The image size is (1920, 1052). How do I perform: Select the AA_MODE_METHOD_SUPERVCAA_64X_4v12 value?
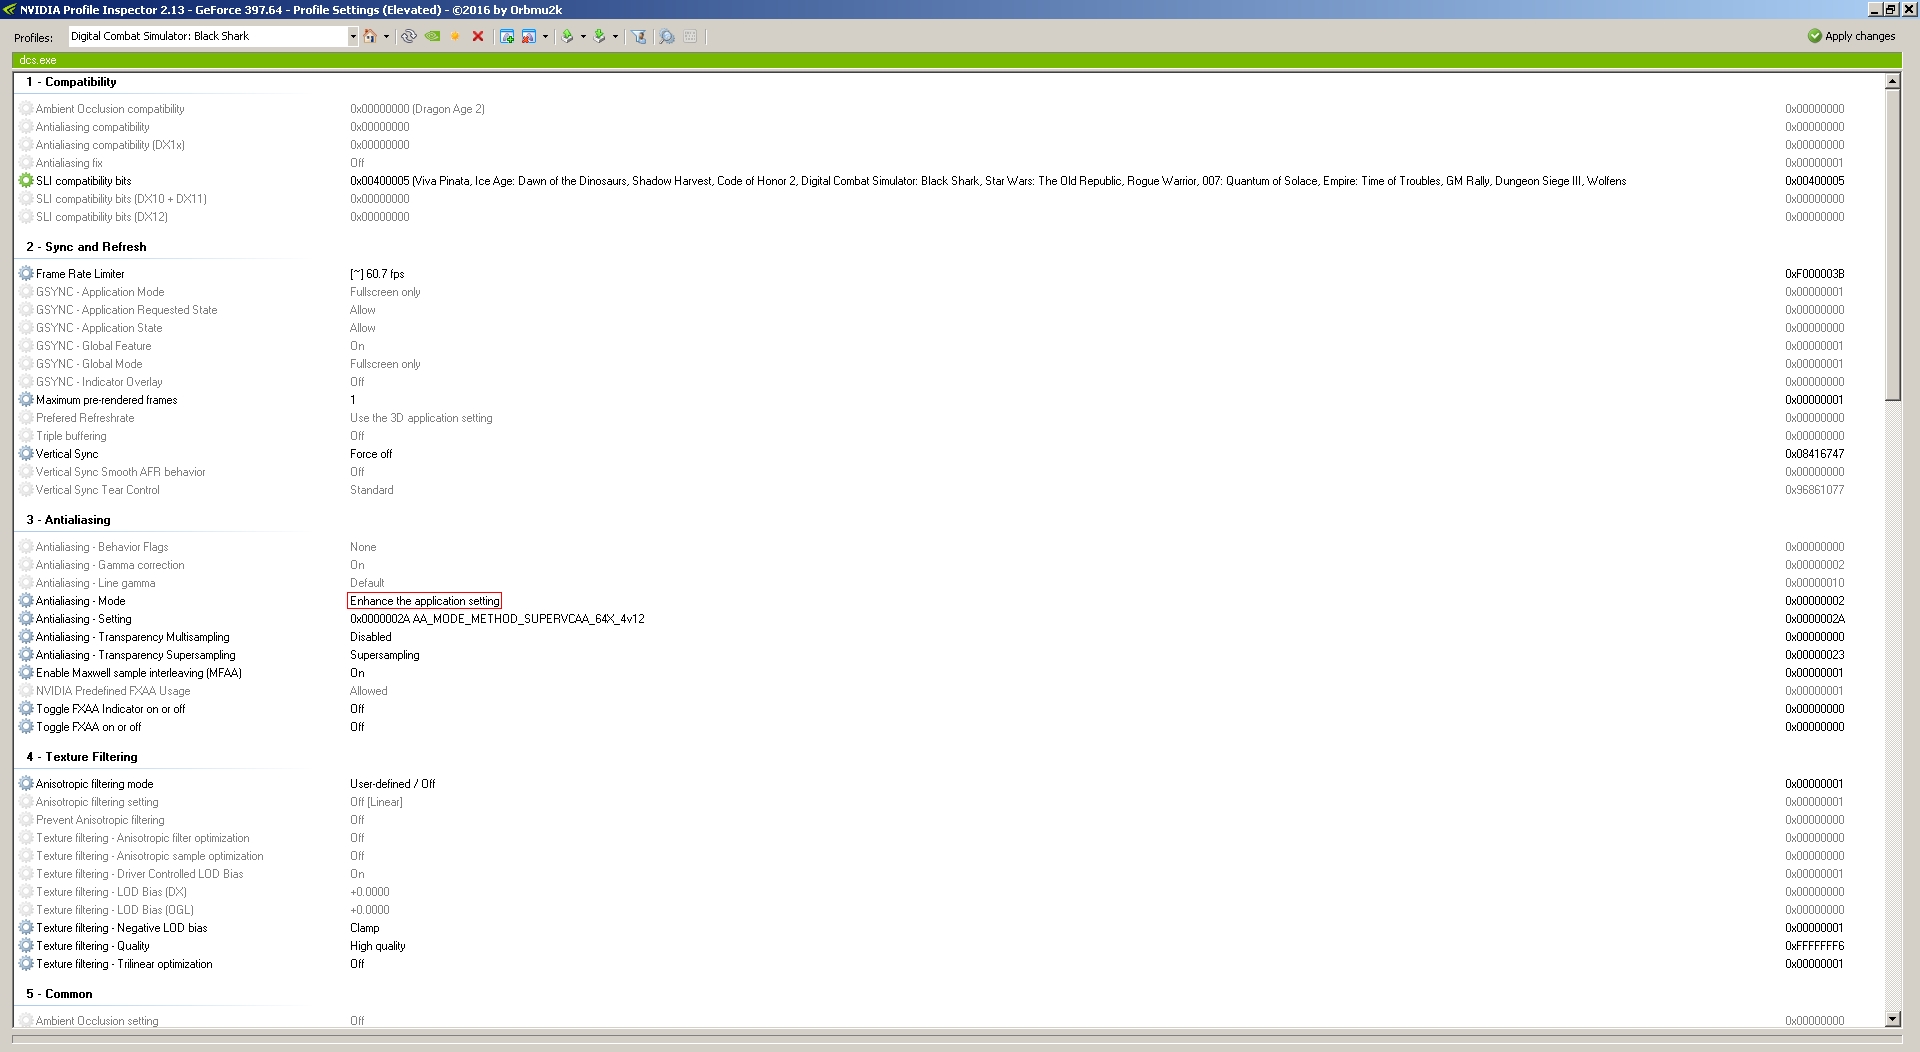(497, 619)
